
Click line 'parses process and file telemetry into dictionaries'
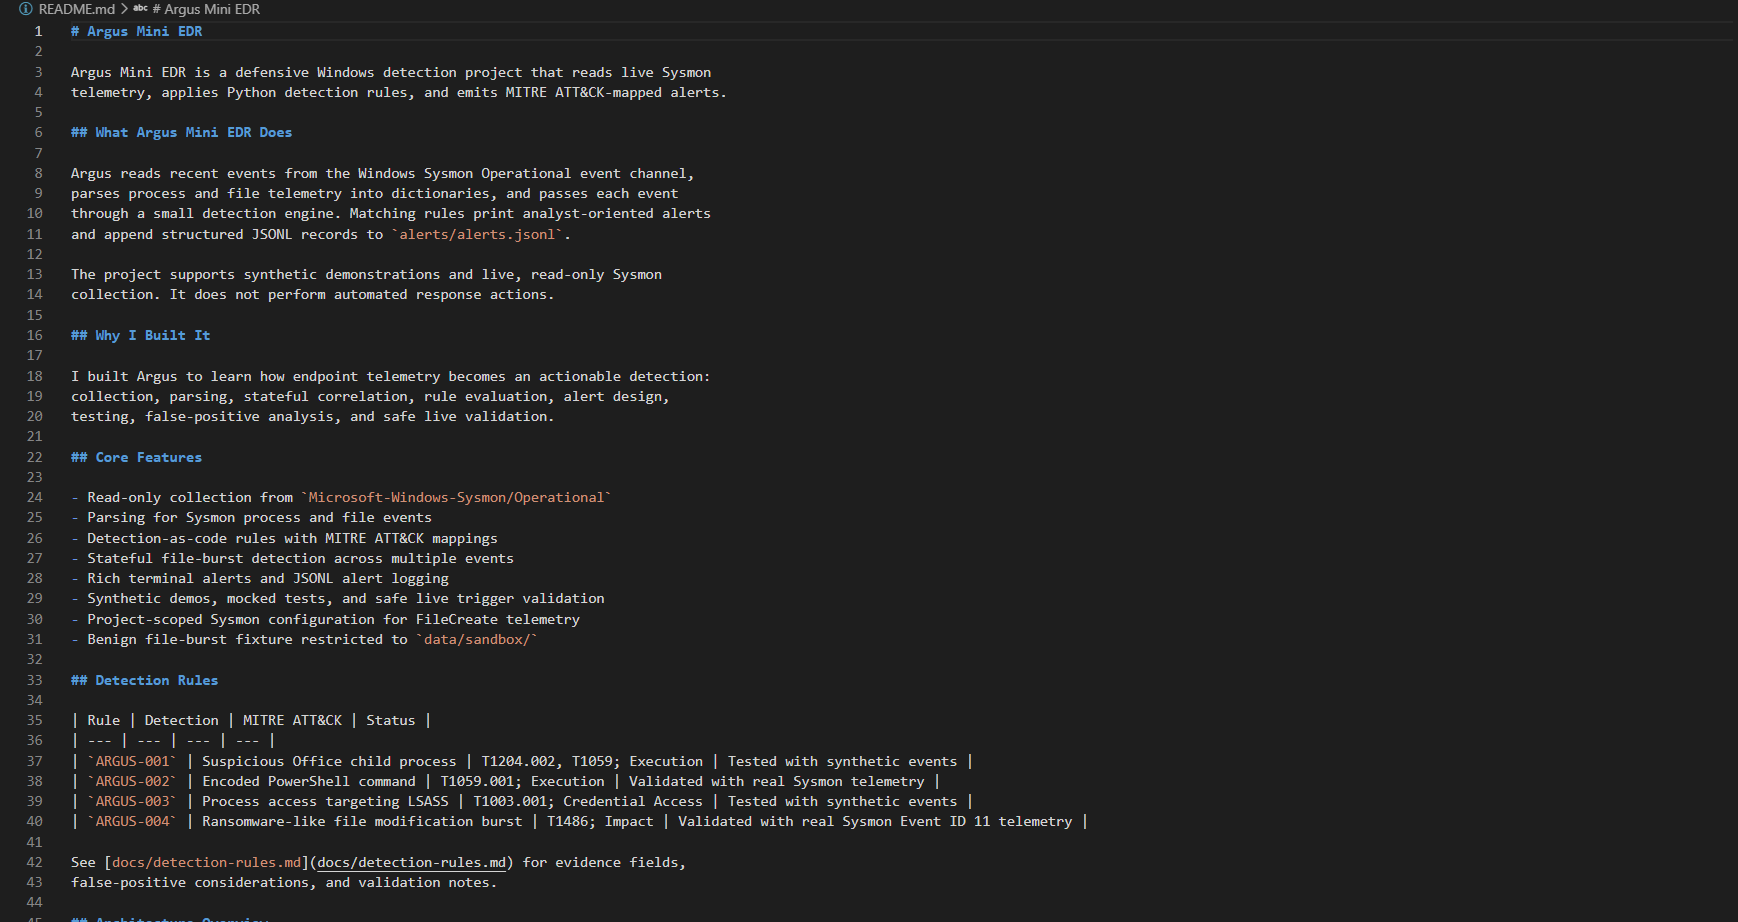click(x=374, y=193)
